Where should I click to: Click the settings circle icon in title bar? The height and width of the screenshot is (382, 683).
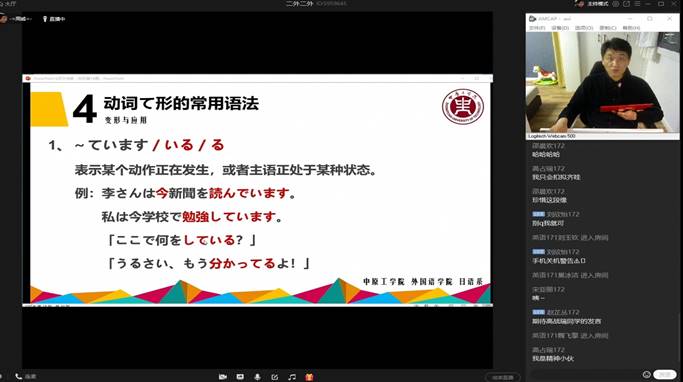point(615,3)
